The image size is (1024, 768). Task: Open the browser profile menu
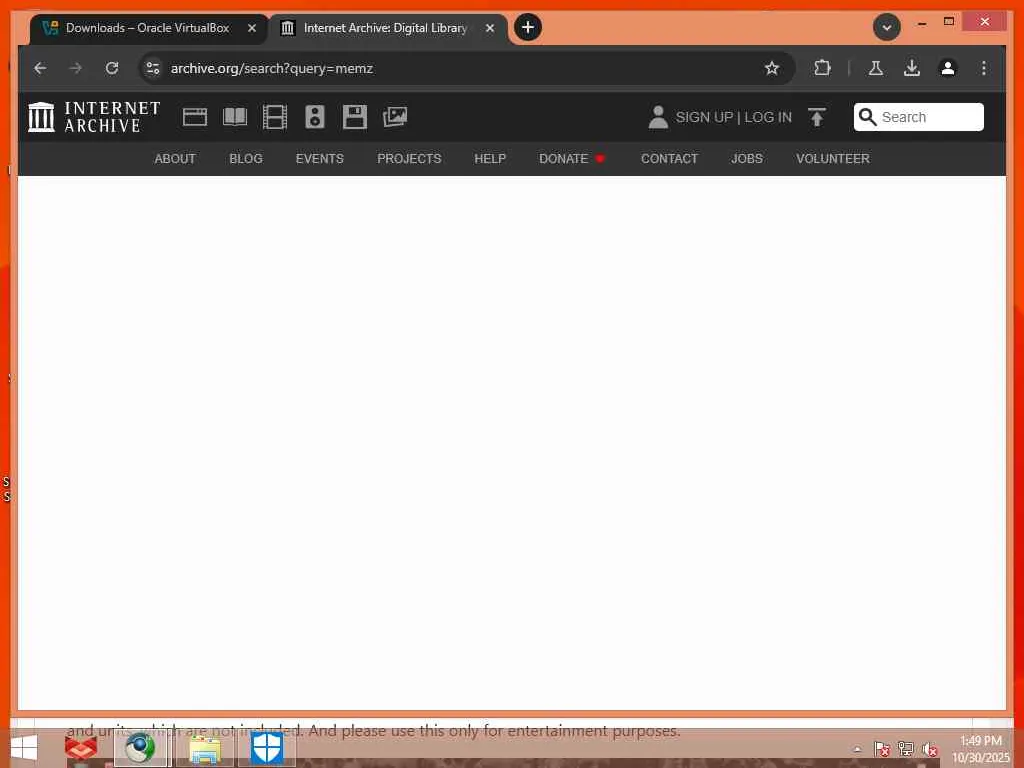pos(948,68)
